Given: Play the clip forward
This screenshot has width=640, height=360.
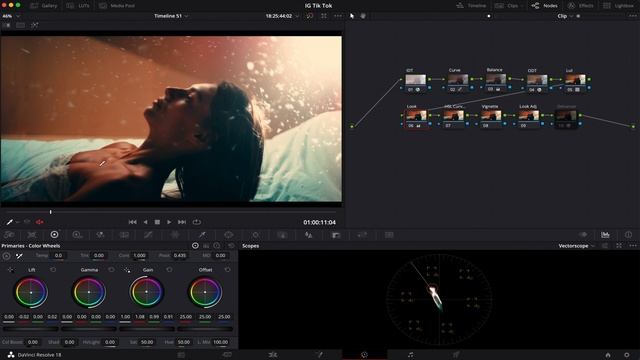Looking at the screenshot, I should [169, 222].
